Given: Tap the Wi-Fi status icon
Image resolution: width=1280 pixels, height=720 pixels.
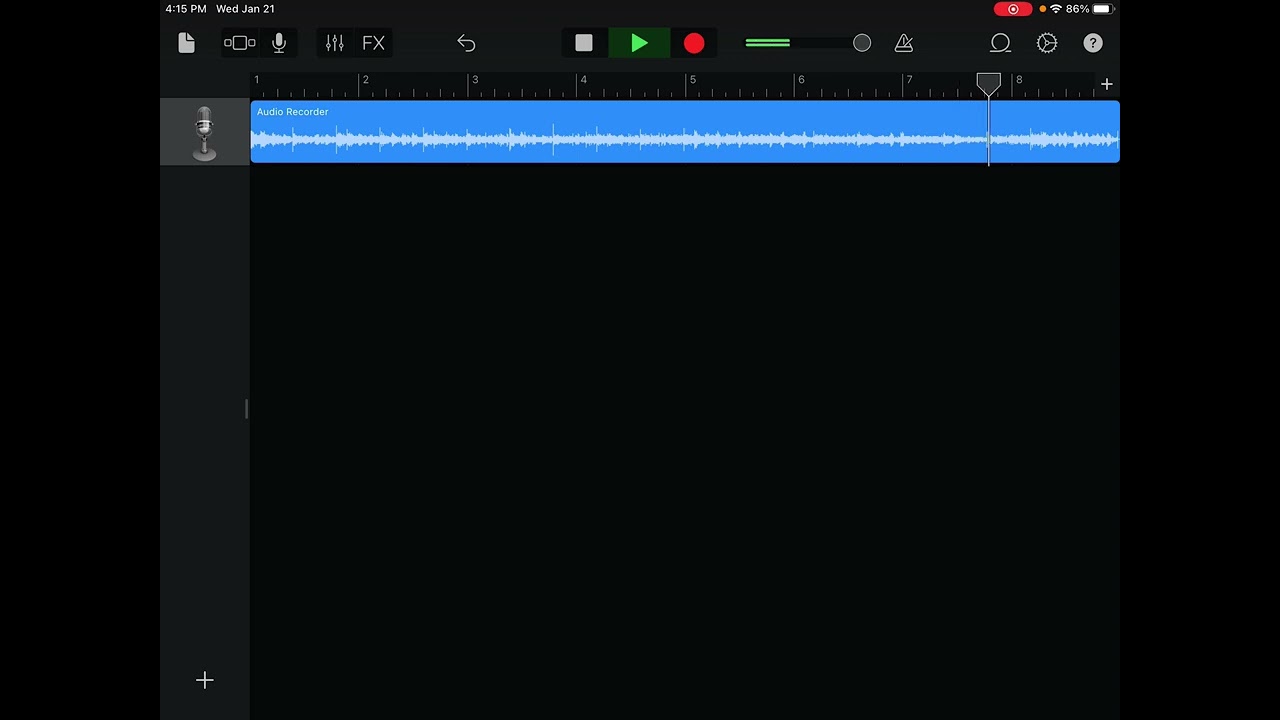Looking at the screenshot, I should [x=1055, y=9].
